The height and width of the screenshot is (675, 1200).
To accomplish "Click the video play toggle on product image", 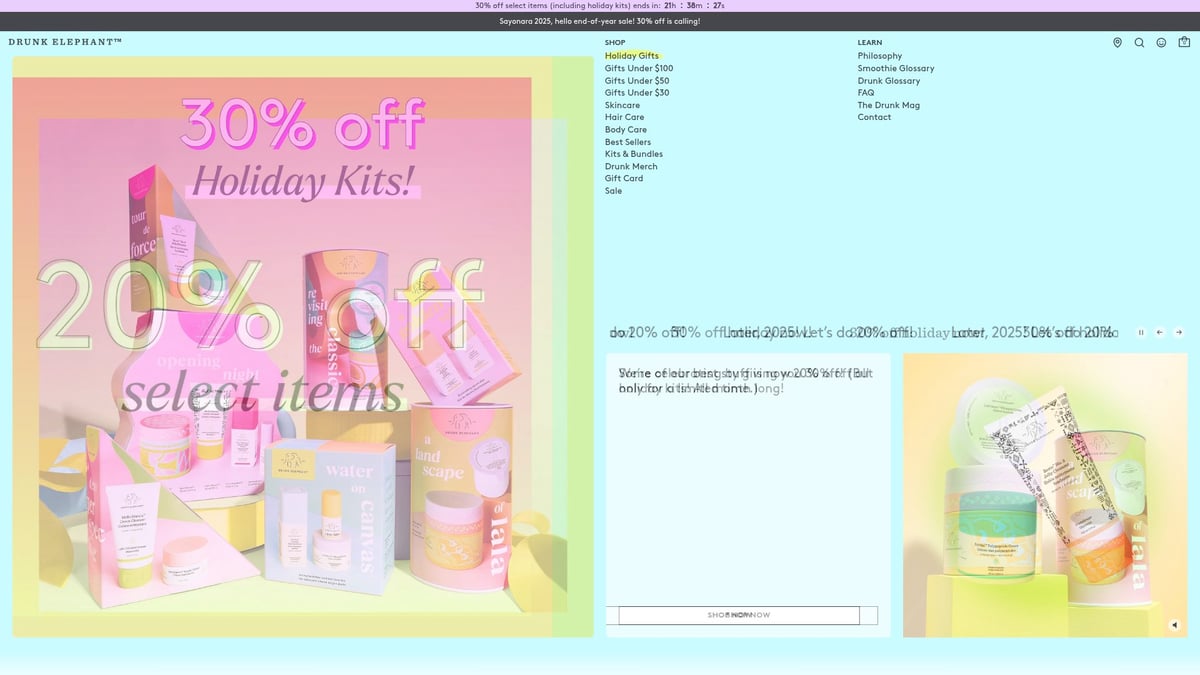I will (1175, 625).
